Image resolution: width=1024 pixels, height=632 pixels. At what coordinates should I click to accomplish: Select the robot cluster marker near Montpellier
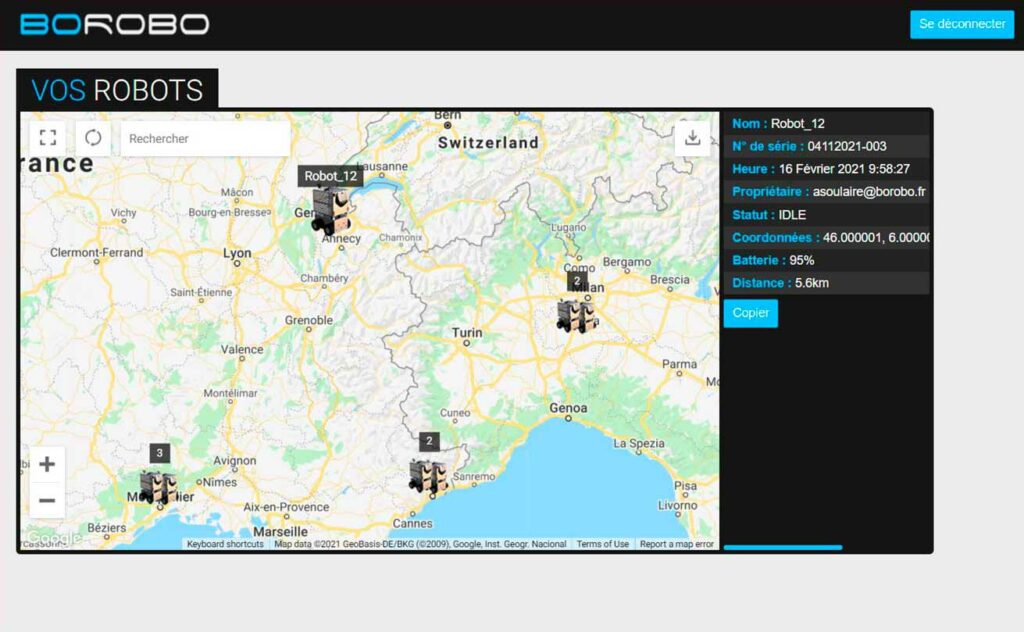point(159,487)
